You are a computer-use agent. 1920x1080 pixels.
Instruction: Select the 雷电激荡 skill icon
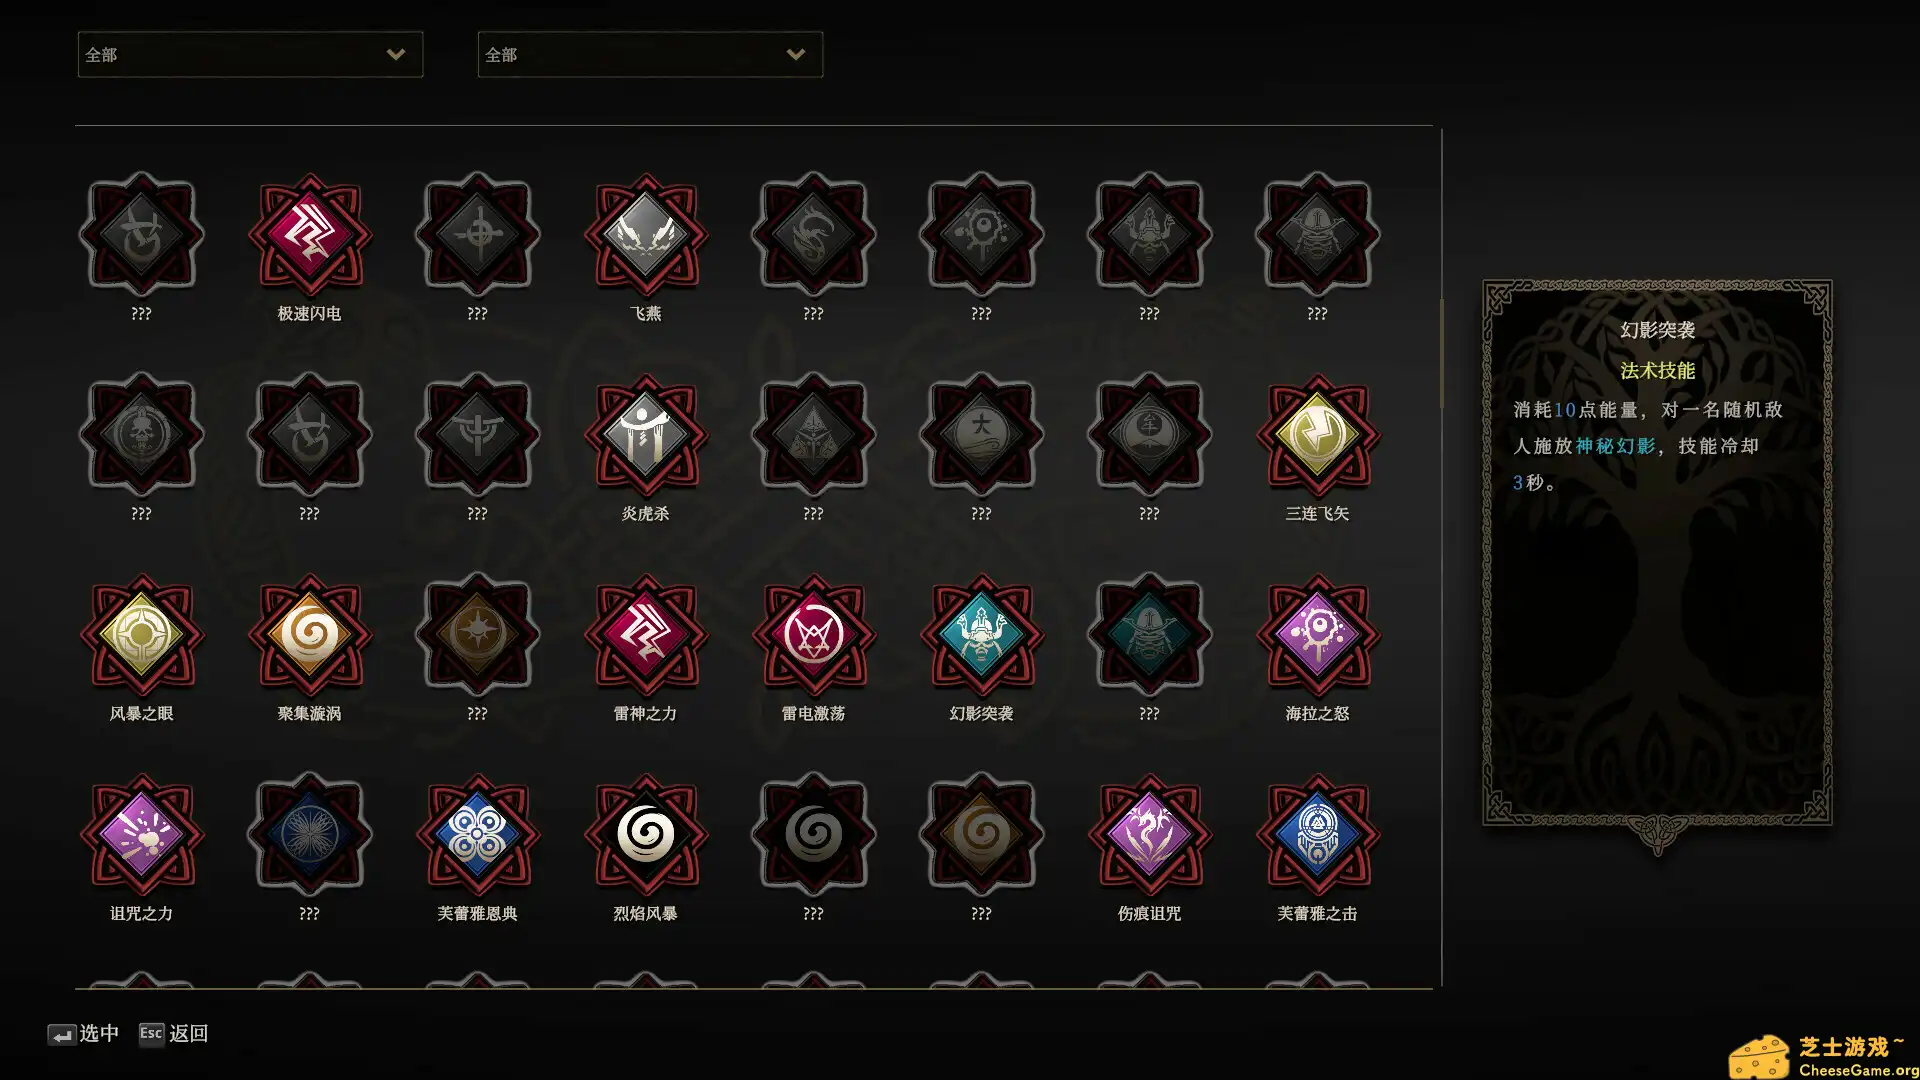(x=813, y=634)
